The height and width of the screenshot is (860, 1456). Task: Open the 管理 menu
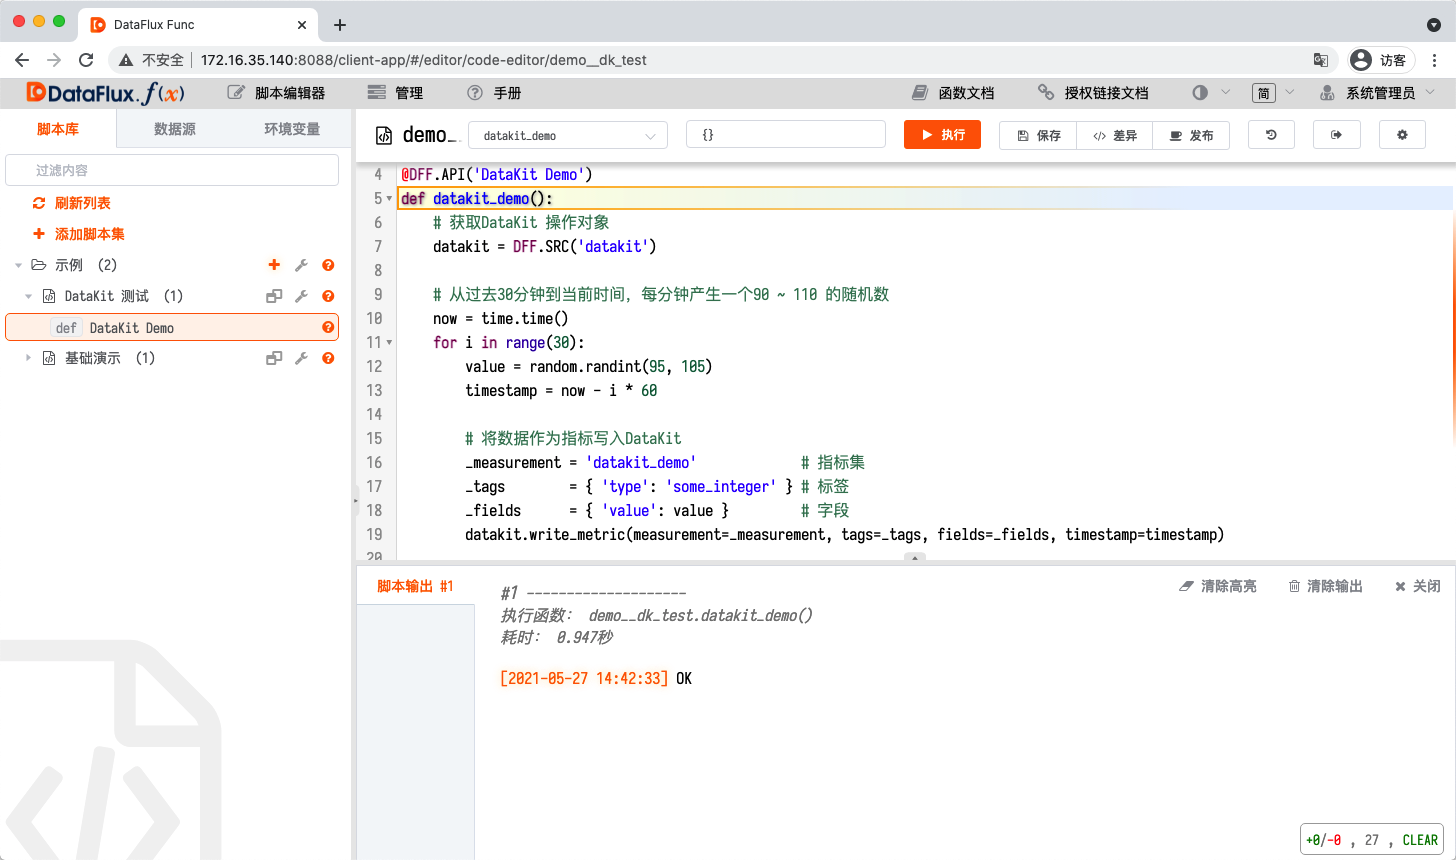[396, 93]
